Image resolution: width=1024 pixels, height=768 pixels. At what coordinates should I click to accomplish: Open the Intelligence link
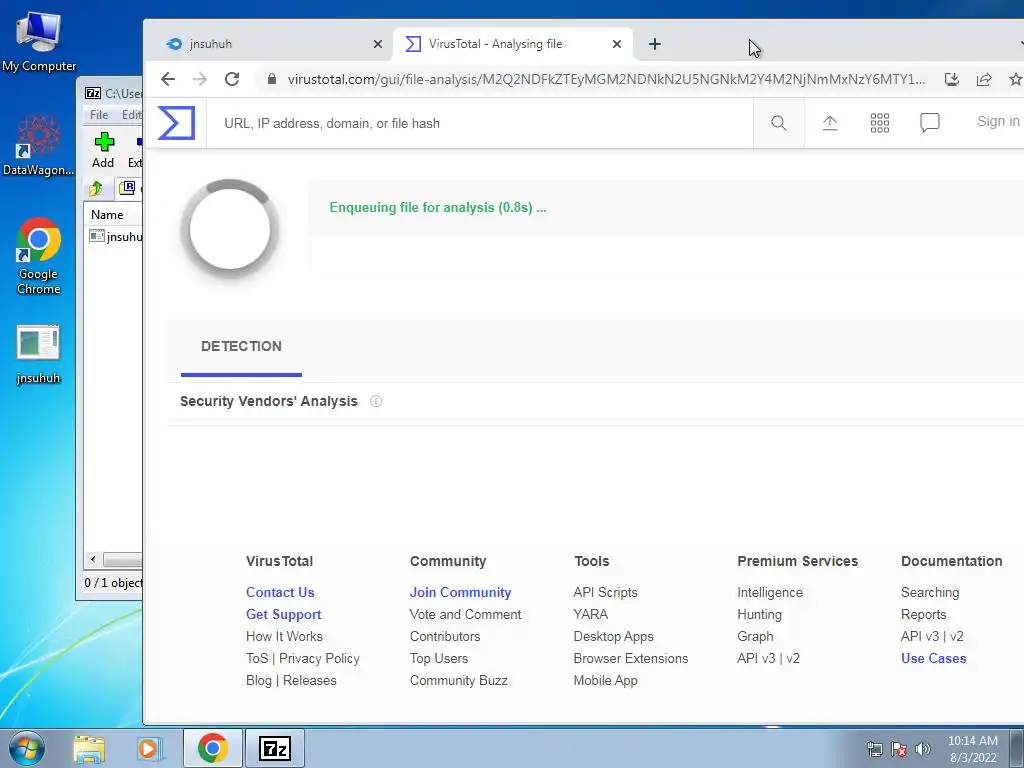pyautogui.click(x=770, y=592)
